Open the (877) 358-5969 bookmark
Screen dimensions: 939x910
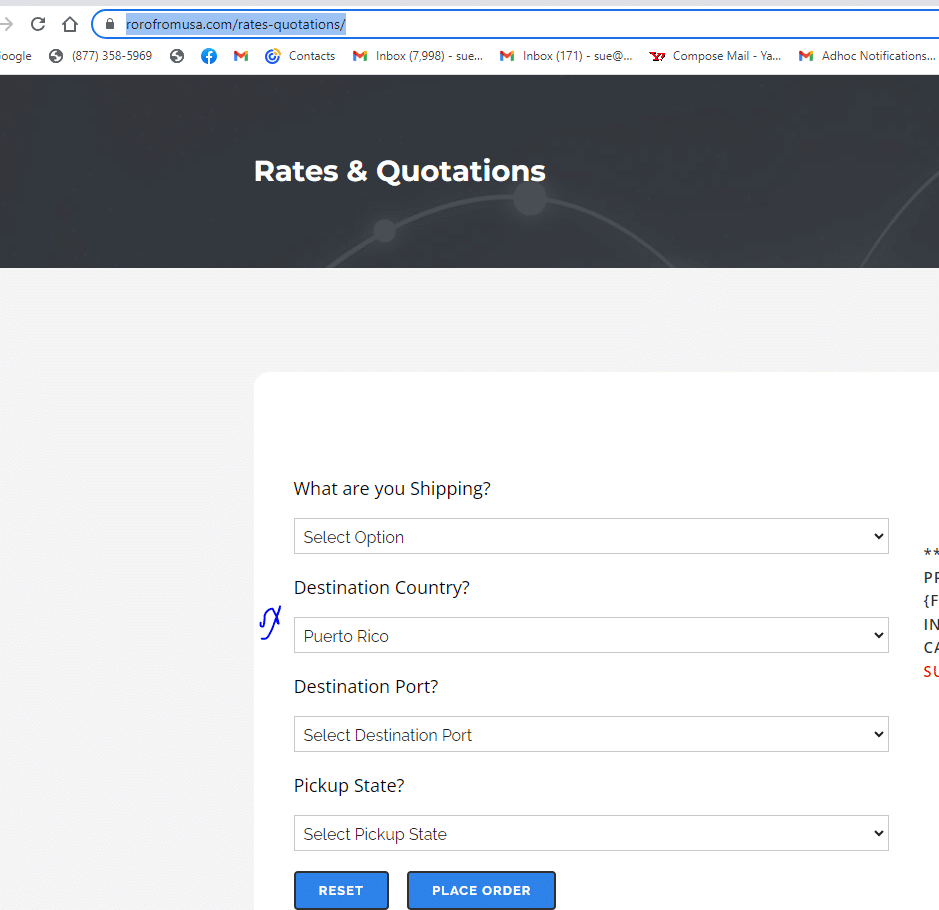tap(101, 56)
